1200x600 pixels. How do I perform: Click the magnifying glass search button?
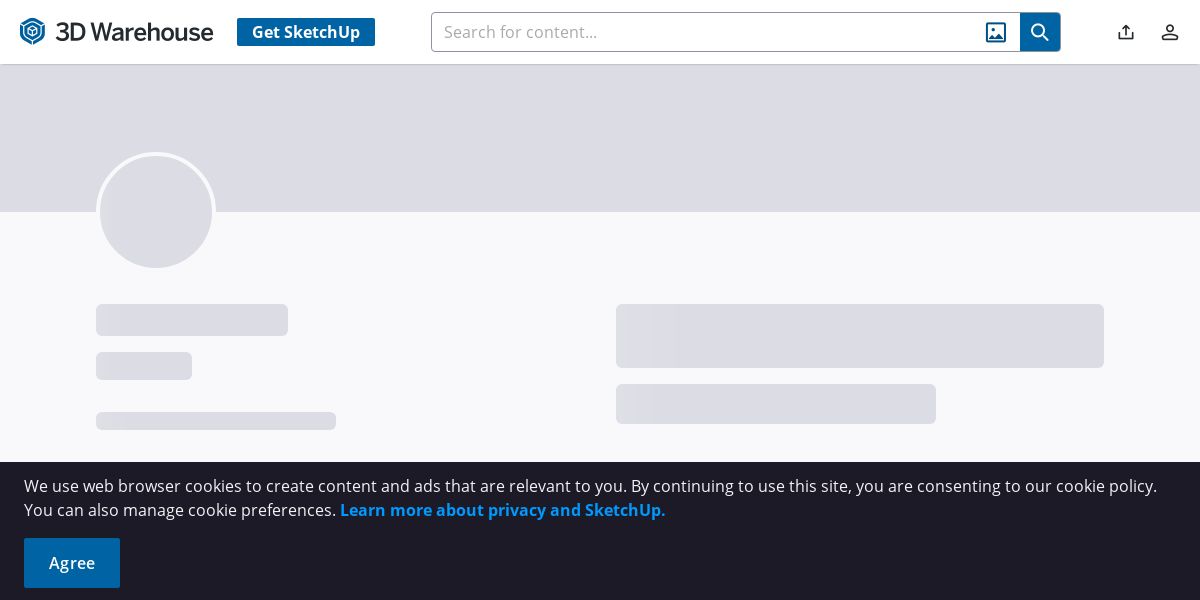pyautogui.click(x=1040, y=32)
